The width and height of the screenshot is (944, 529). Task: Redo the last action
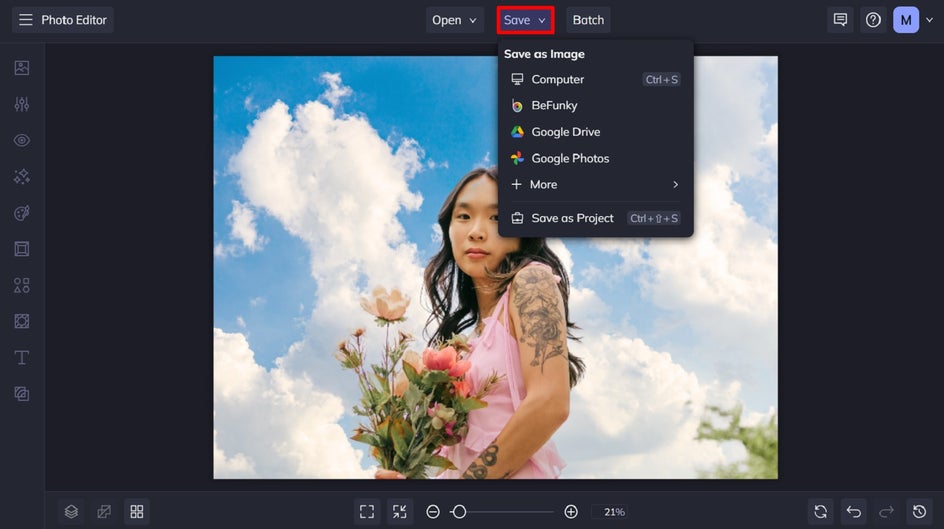point(886,512)
